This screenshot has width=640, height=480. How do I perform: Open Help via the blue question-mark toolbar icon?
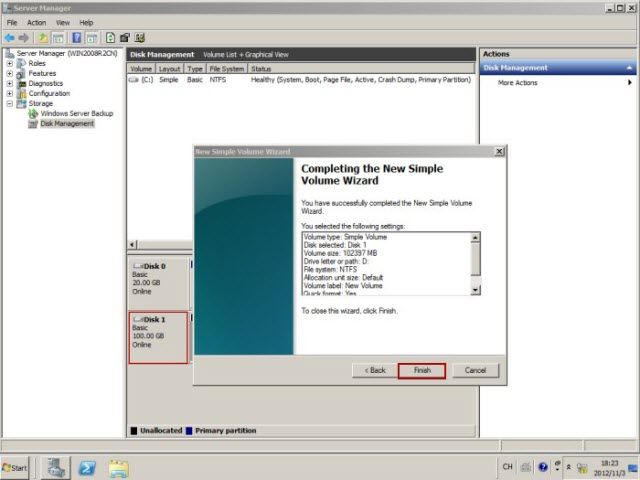coord(76,38)
